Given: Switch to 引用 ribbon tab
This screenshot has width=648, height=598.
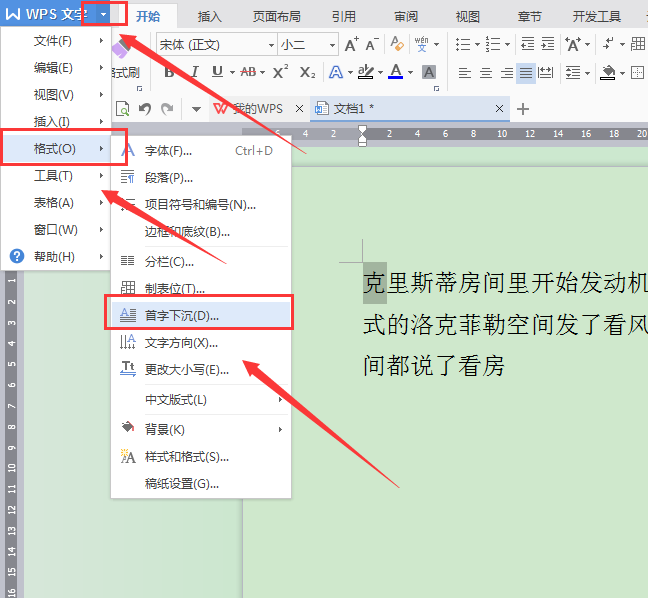Looking at the screenshot, I should pos(344,17).
